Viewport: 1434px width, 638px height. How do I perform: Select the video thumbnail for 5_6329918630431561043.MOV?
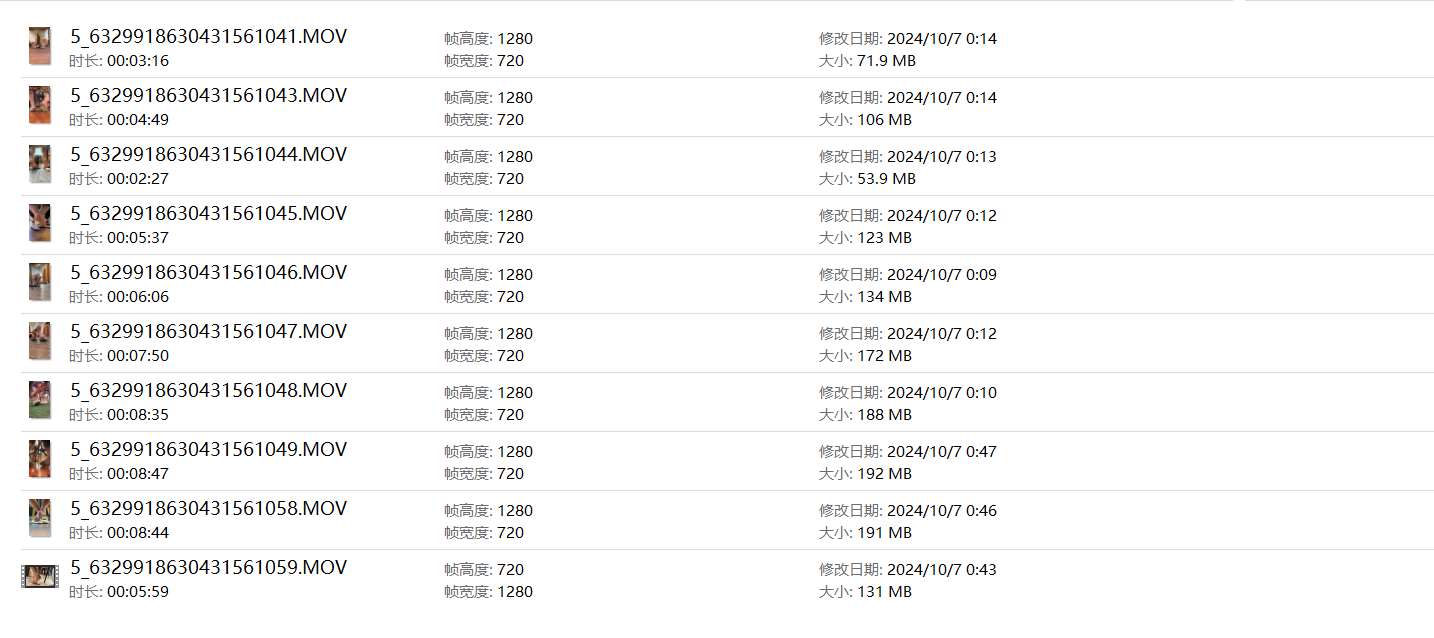click(40, 106)
